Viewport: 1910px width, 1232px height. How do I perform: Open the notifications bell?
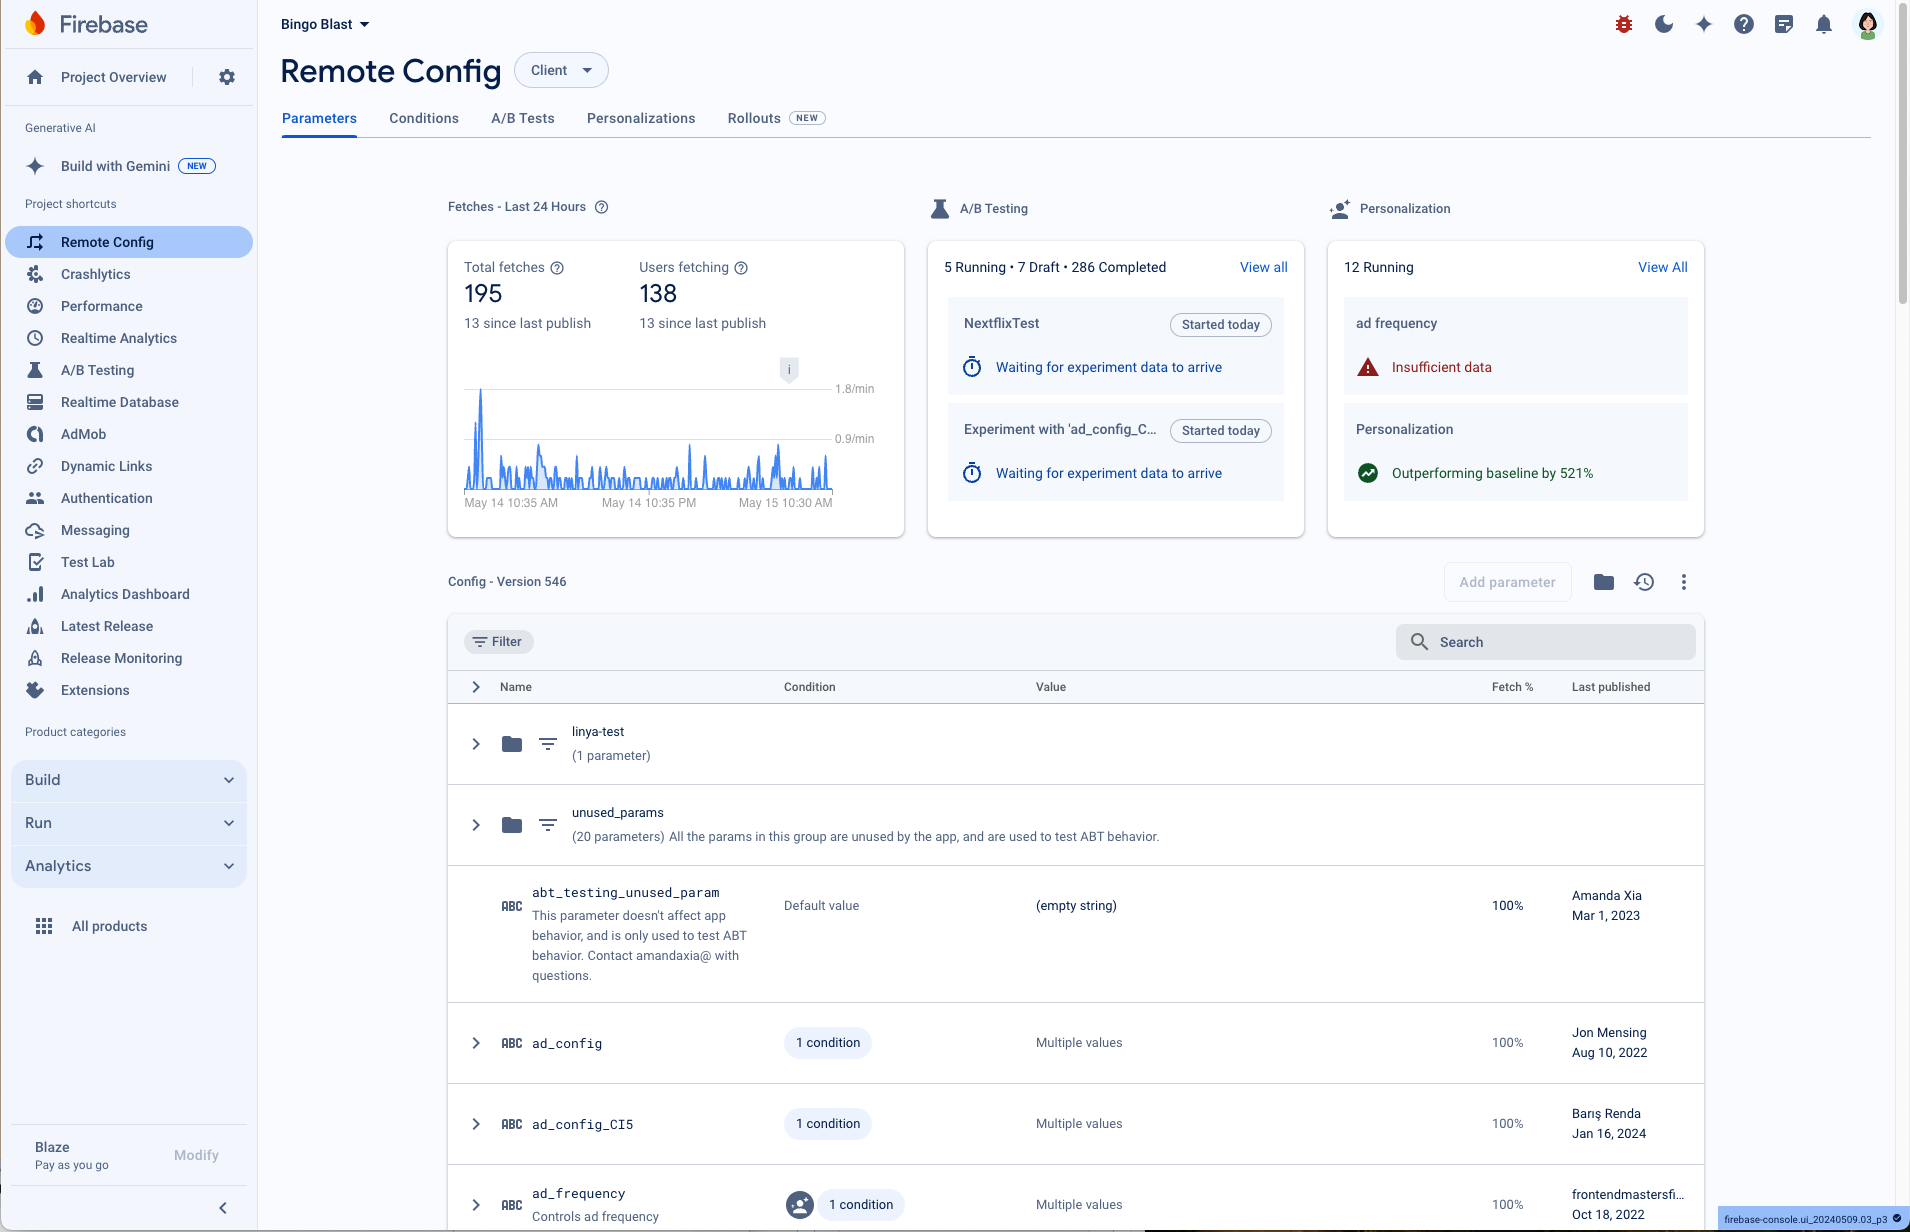[1824, 24]
